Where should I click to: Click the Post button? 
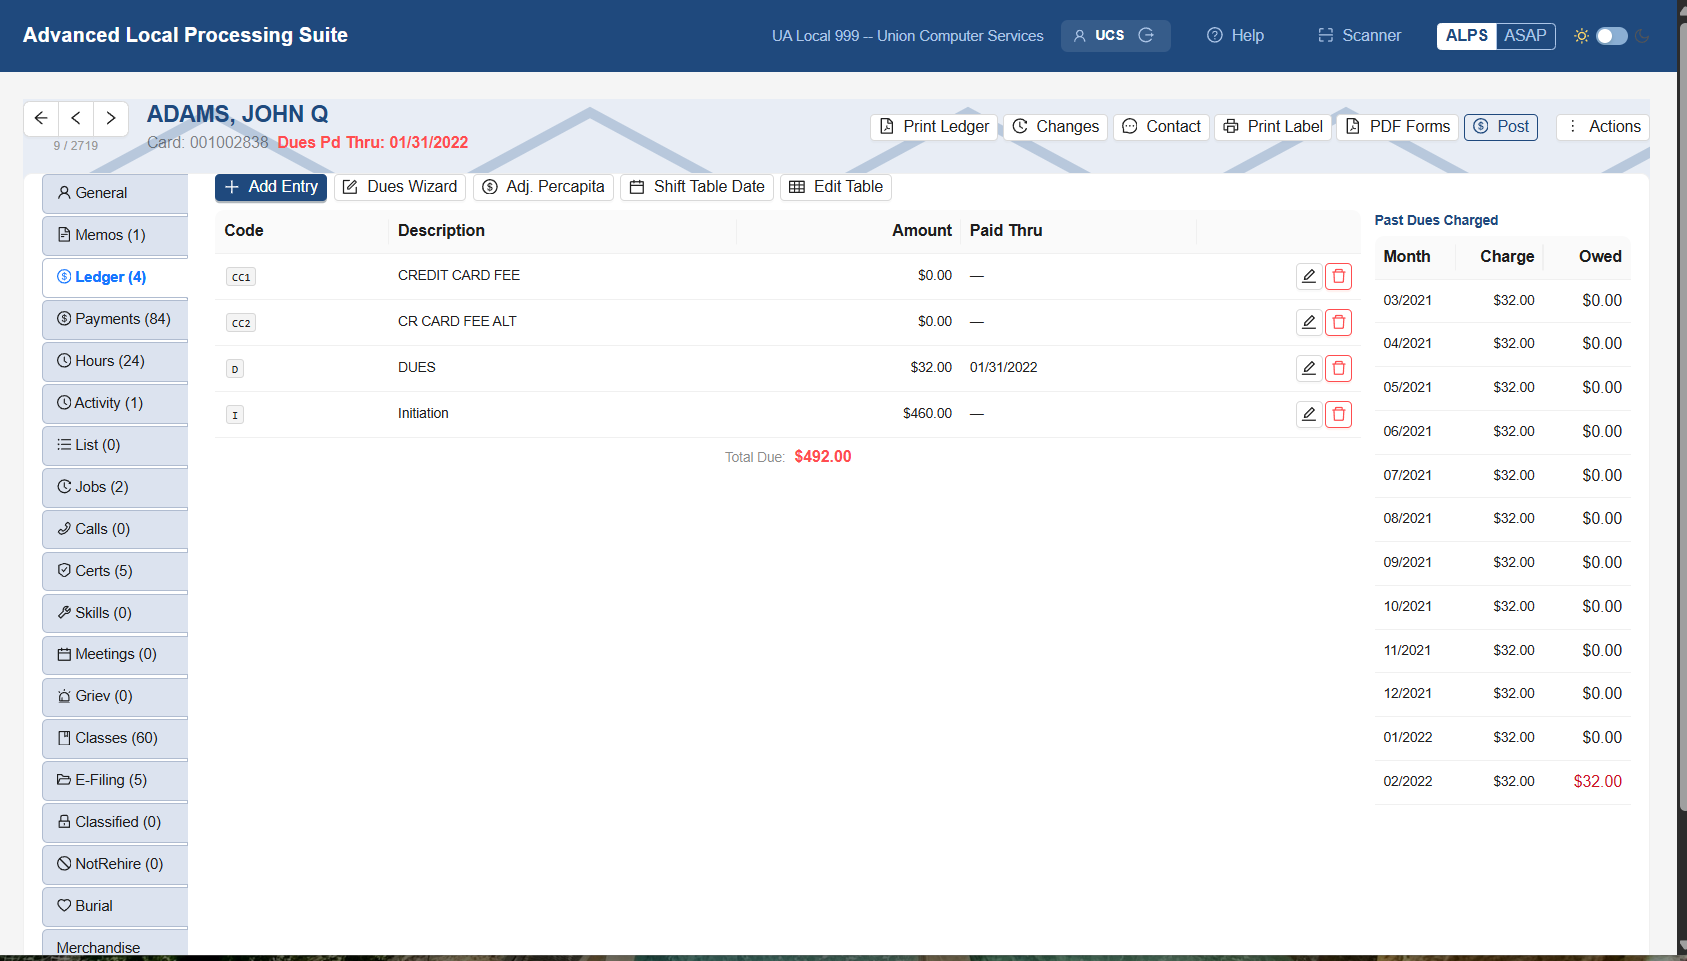[x=1501, y=127]
